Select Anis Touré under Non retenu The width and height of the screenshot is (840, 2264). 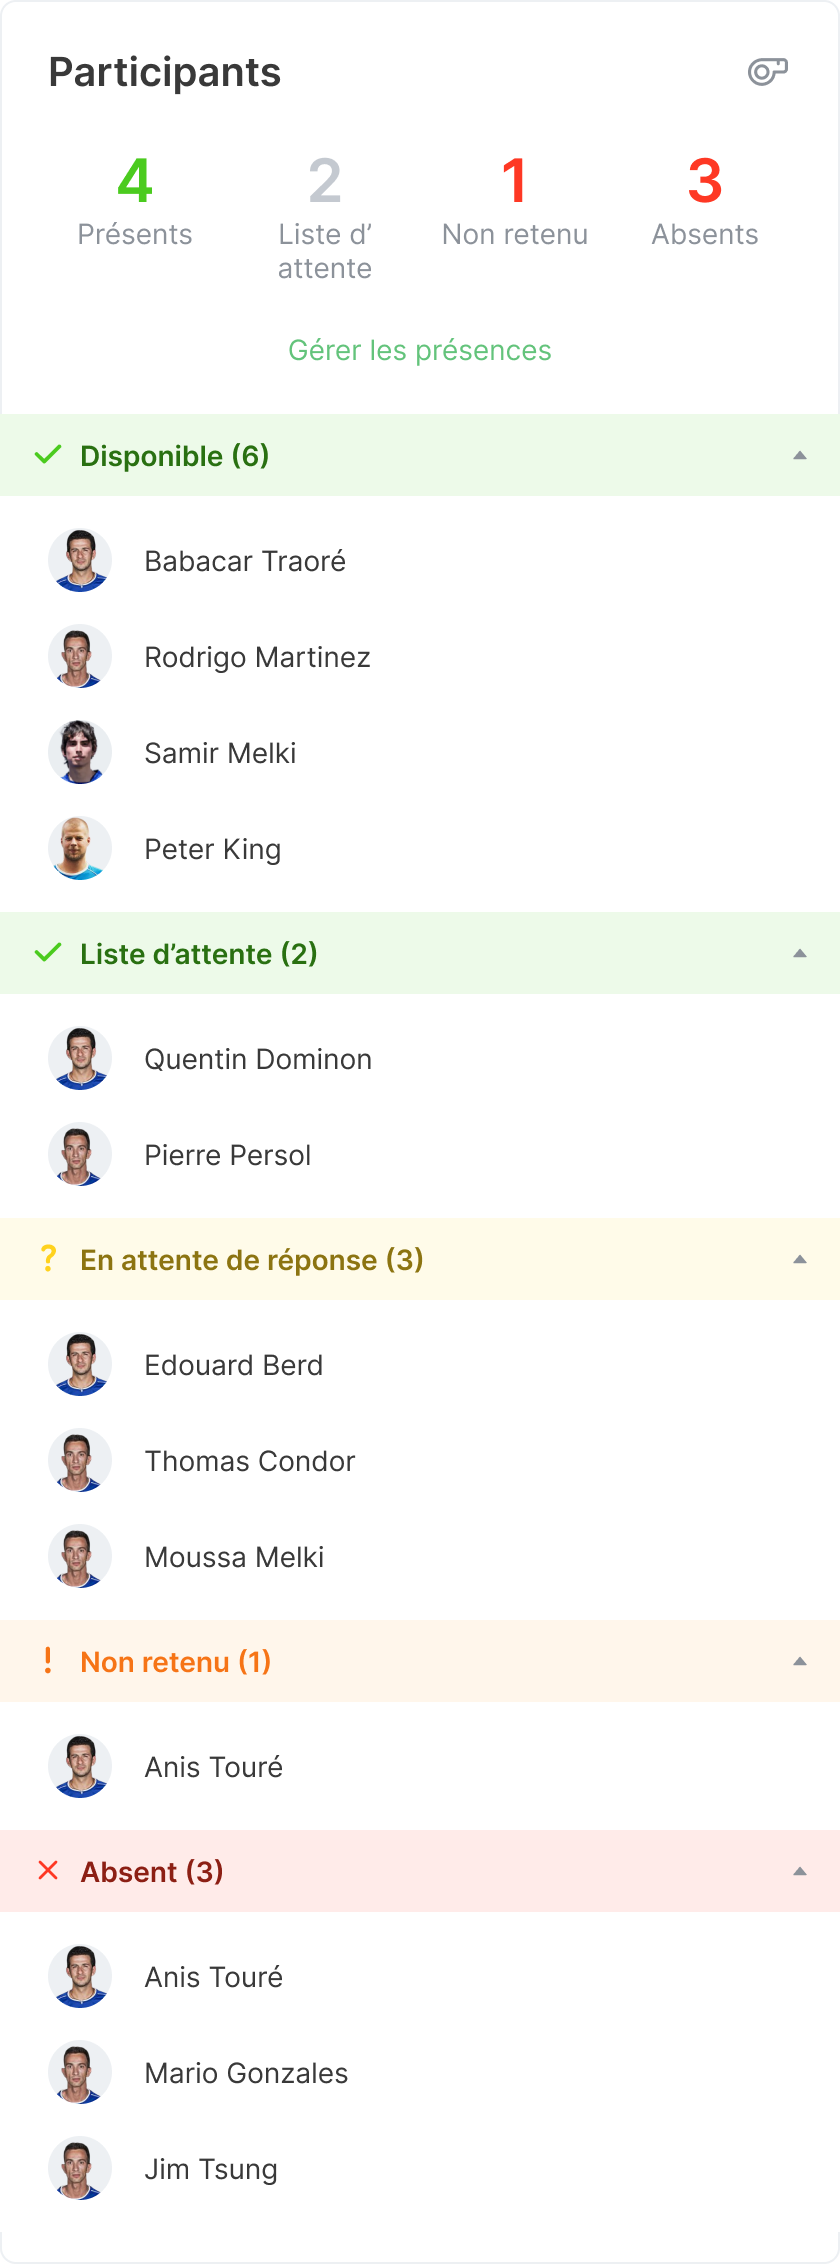[213, 1765]
